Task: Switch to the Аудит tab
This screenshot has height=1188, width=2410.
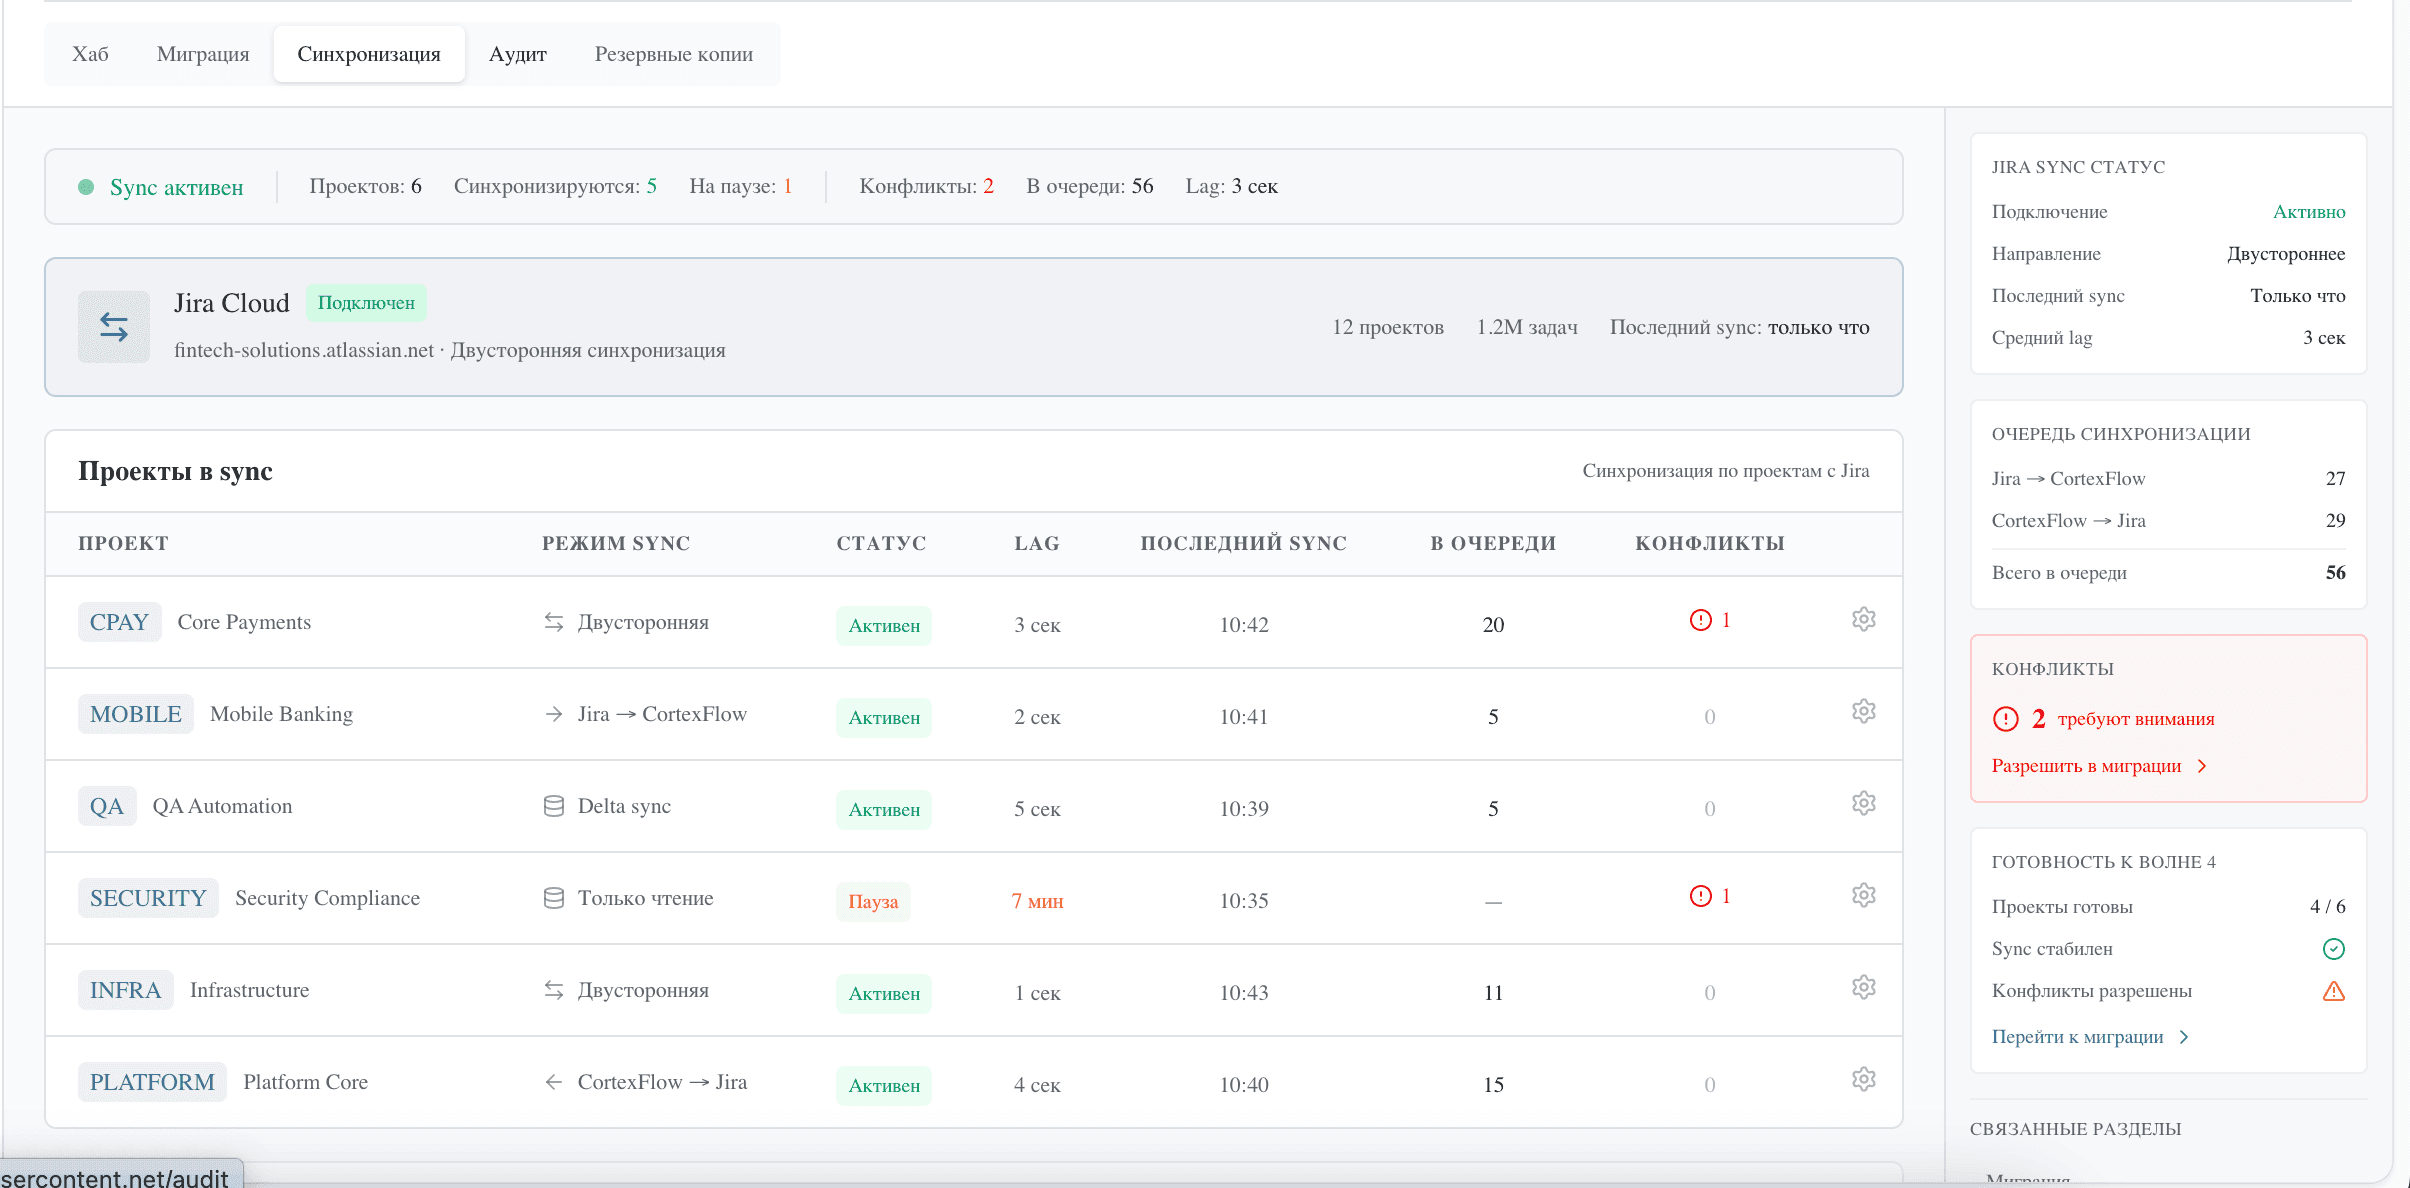Action: (x=517, y=54)
